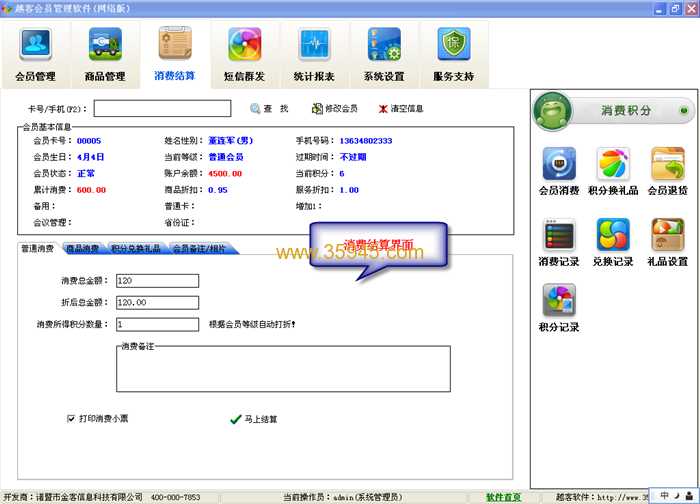The image size is (700, 504).
Task: Click the 马上结算 settle now button
Action: [254, 420]
